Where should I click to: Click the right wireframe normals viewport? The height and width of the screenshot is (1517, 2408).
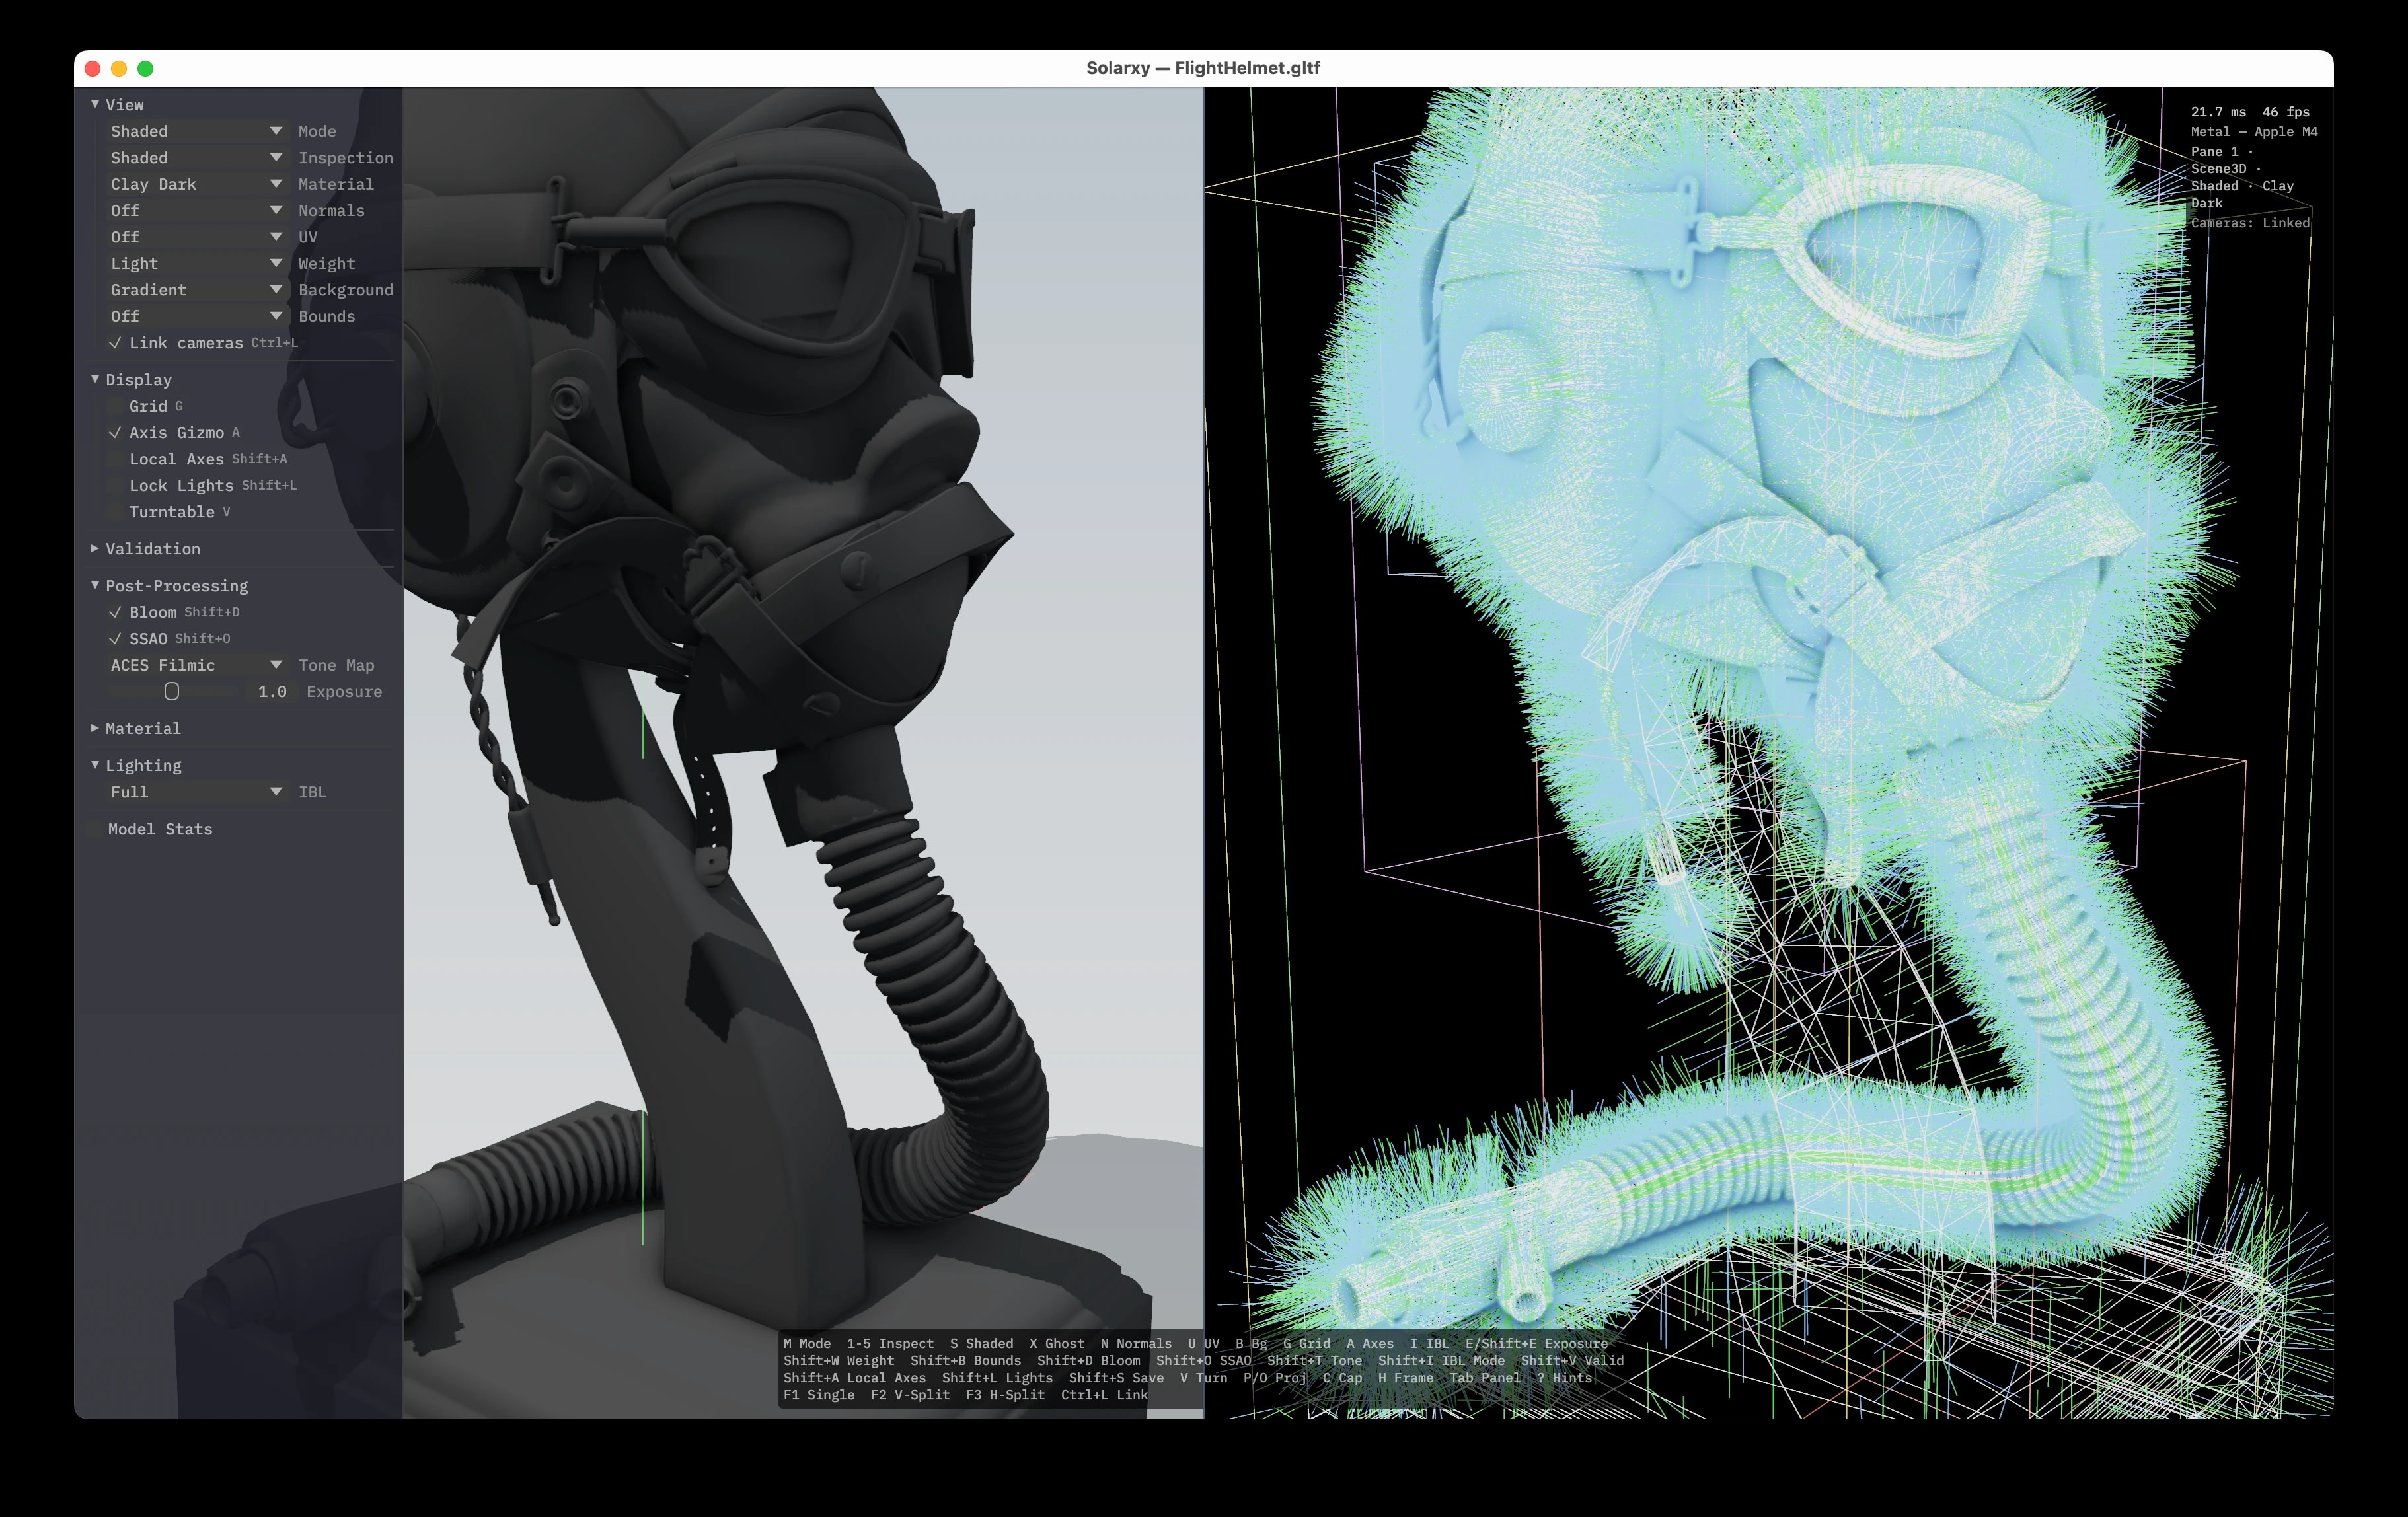(1769, 753)
